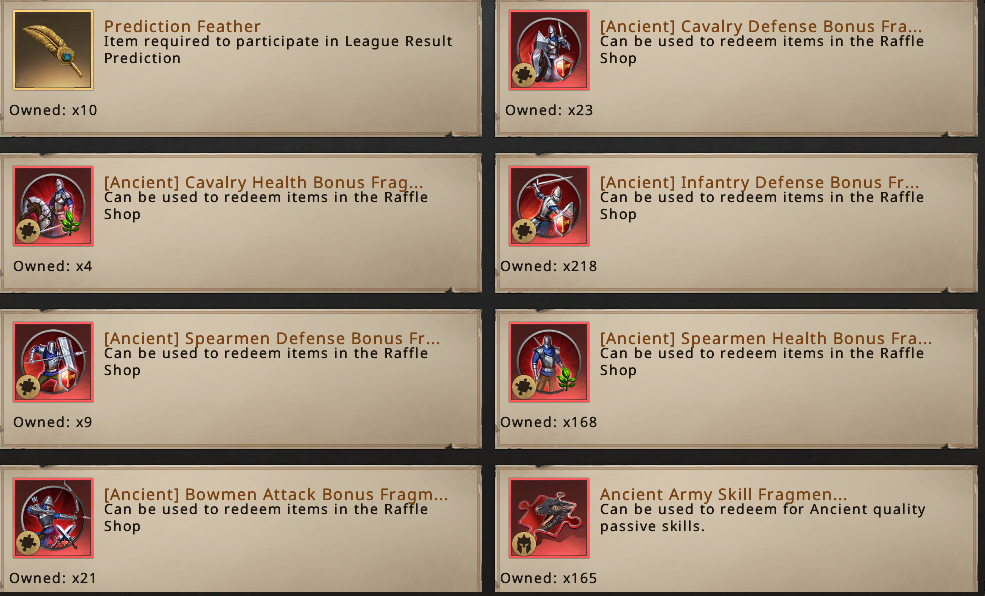
Task: Select the League Result Prediction description text
Action: click(278, 50)
